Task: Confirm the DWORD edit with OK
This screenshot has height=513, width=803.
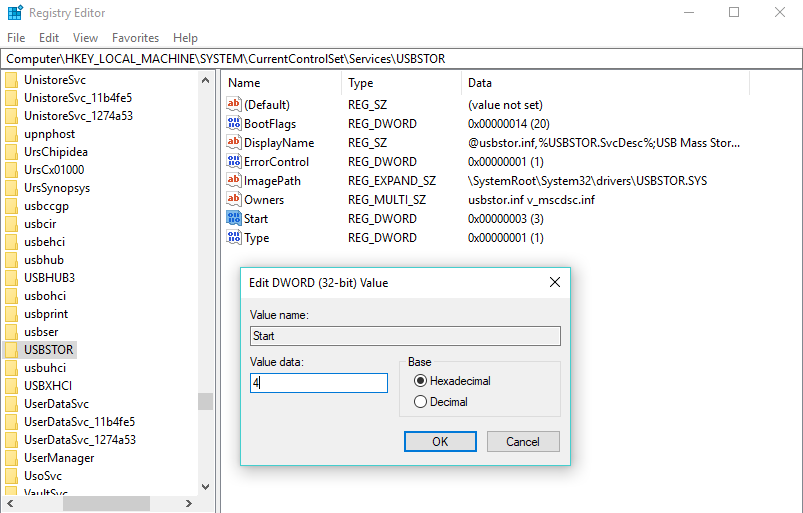Action: [x=440, y=441]
